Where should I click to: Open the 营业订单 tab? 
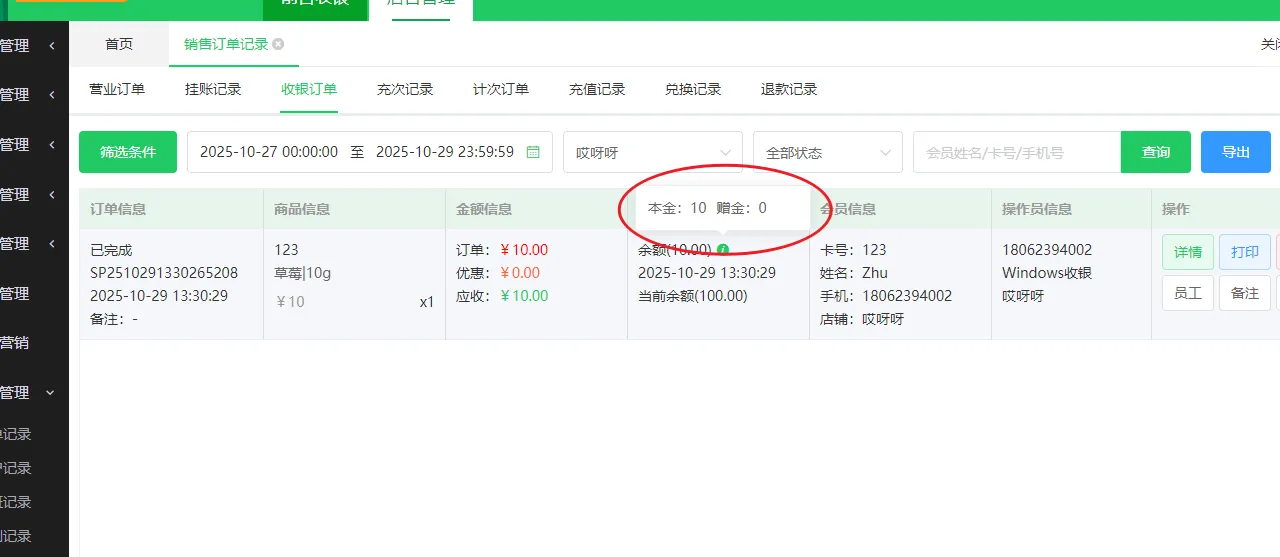pyautogui.click(x=117, y=89)
